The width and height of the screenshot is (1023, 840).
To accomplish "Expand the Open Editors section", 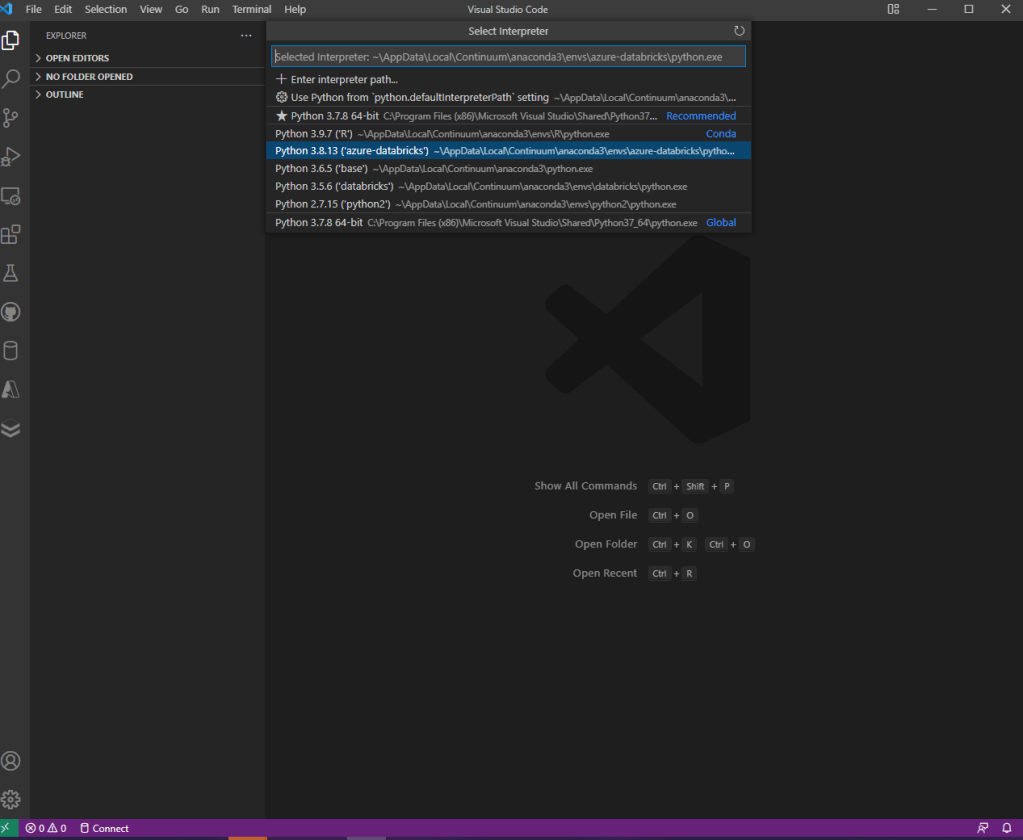I will tap(77, 58).
